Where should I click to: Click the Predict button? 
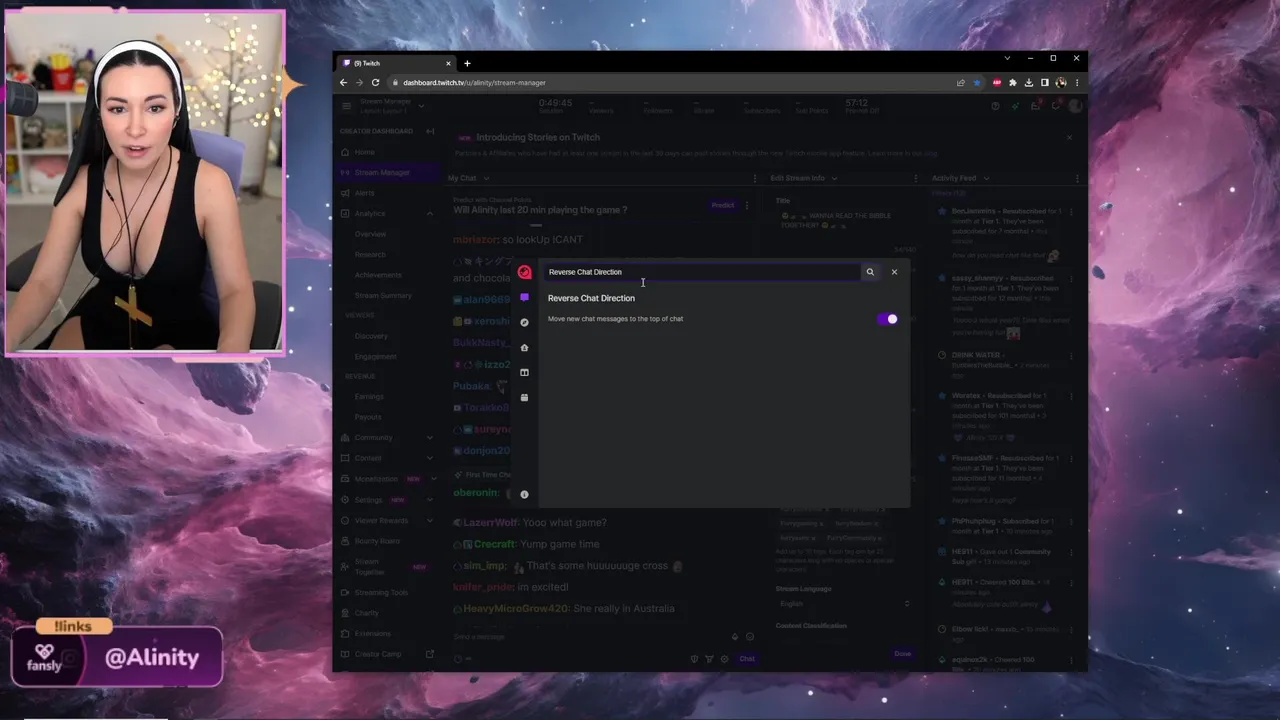point(723,205)
